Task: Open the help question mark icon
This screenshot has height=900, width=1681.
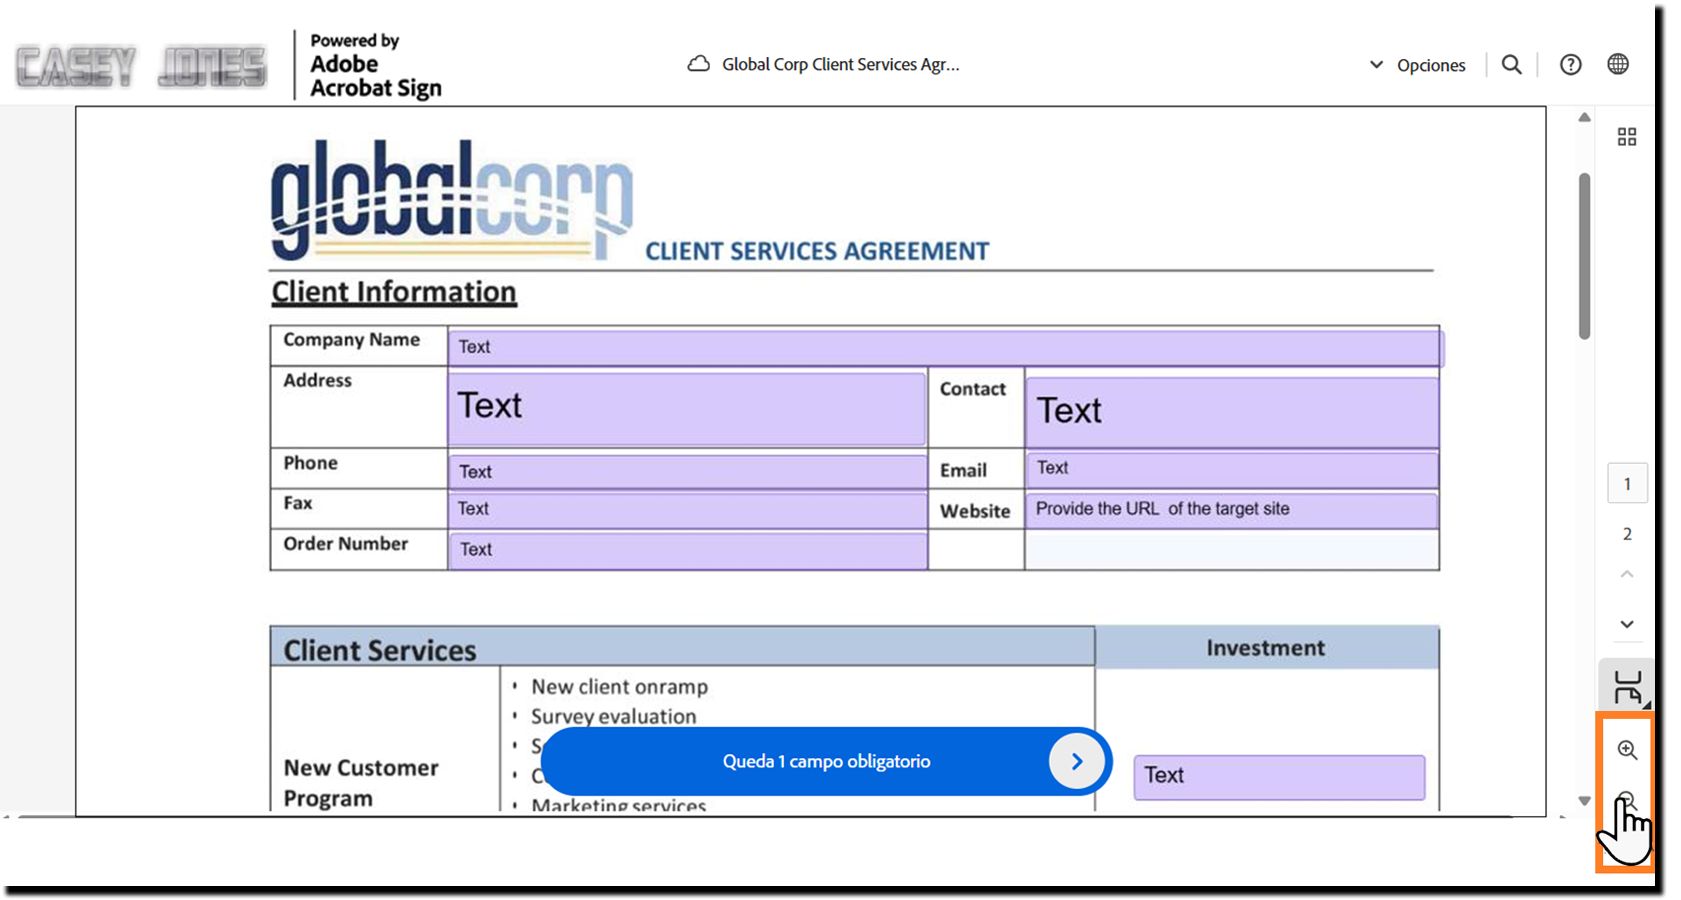Action: [1570, 65]
